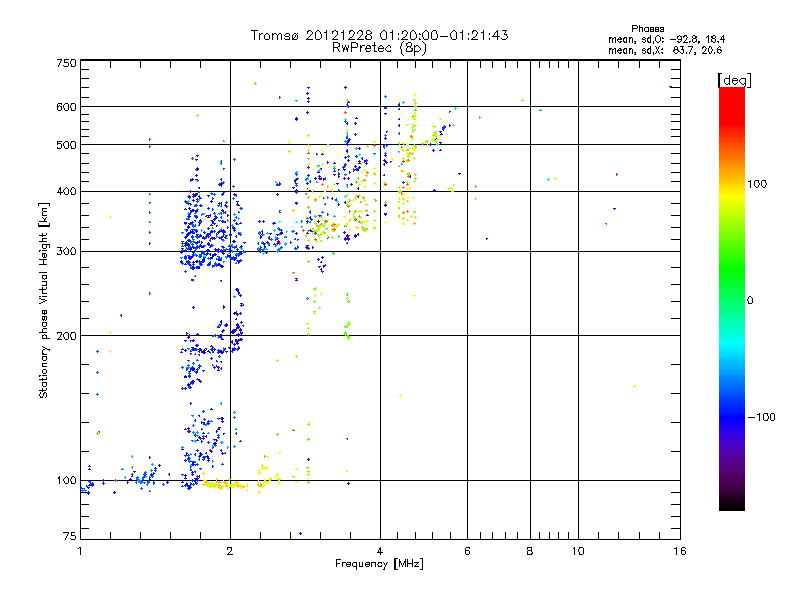Click the phase colorbar gradient

tap(732, 298)
